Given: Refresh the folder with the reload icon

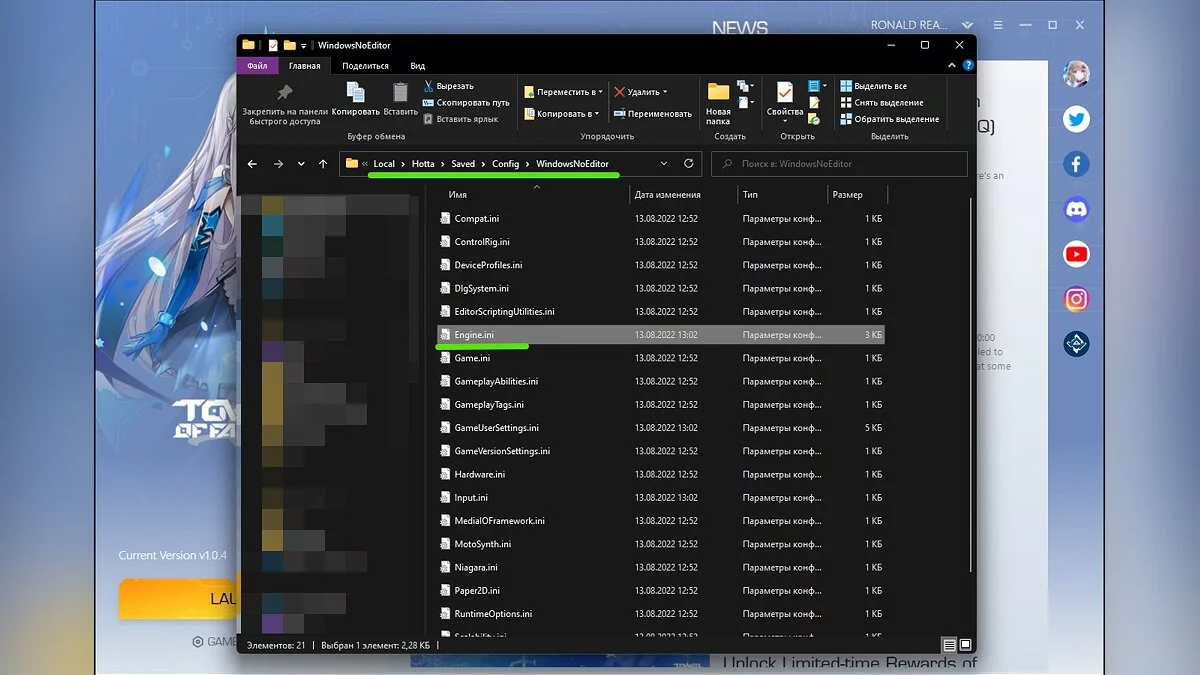Looking at the screenshot, I should click(x=688, y=164).
